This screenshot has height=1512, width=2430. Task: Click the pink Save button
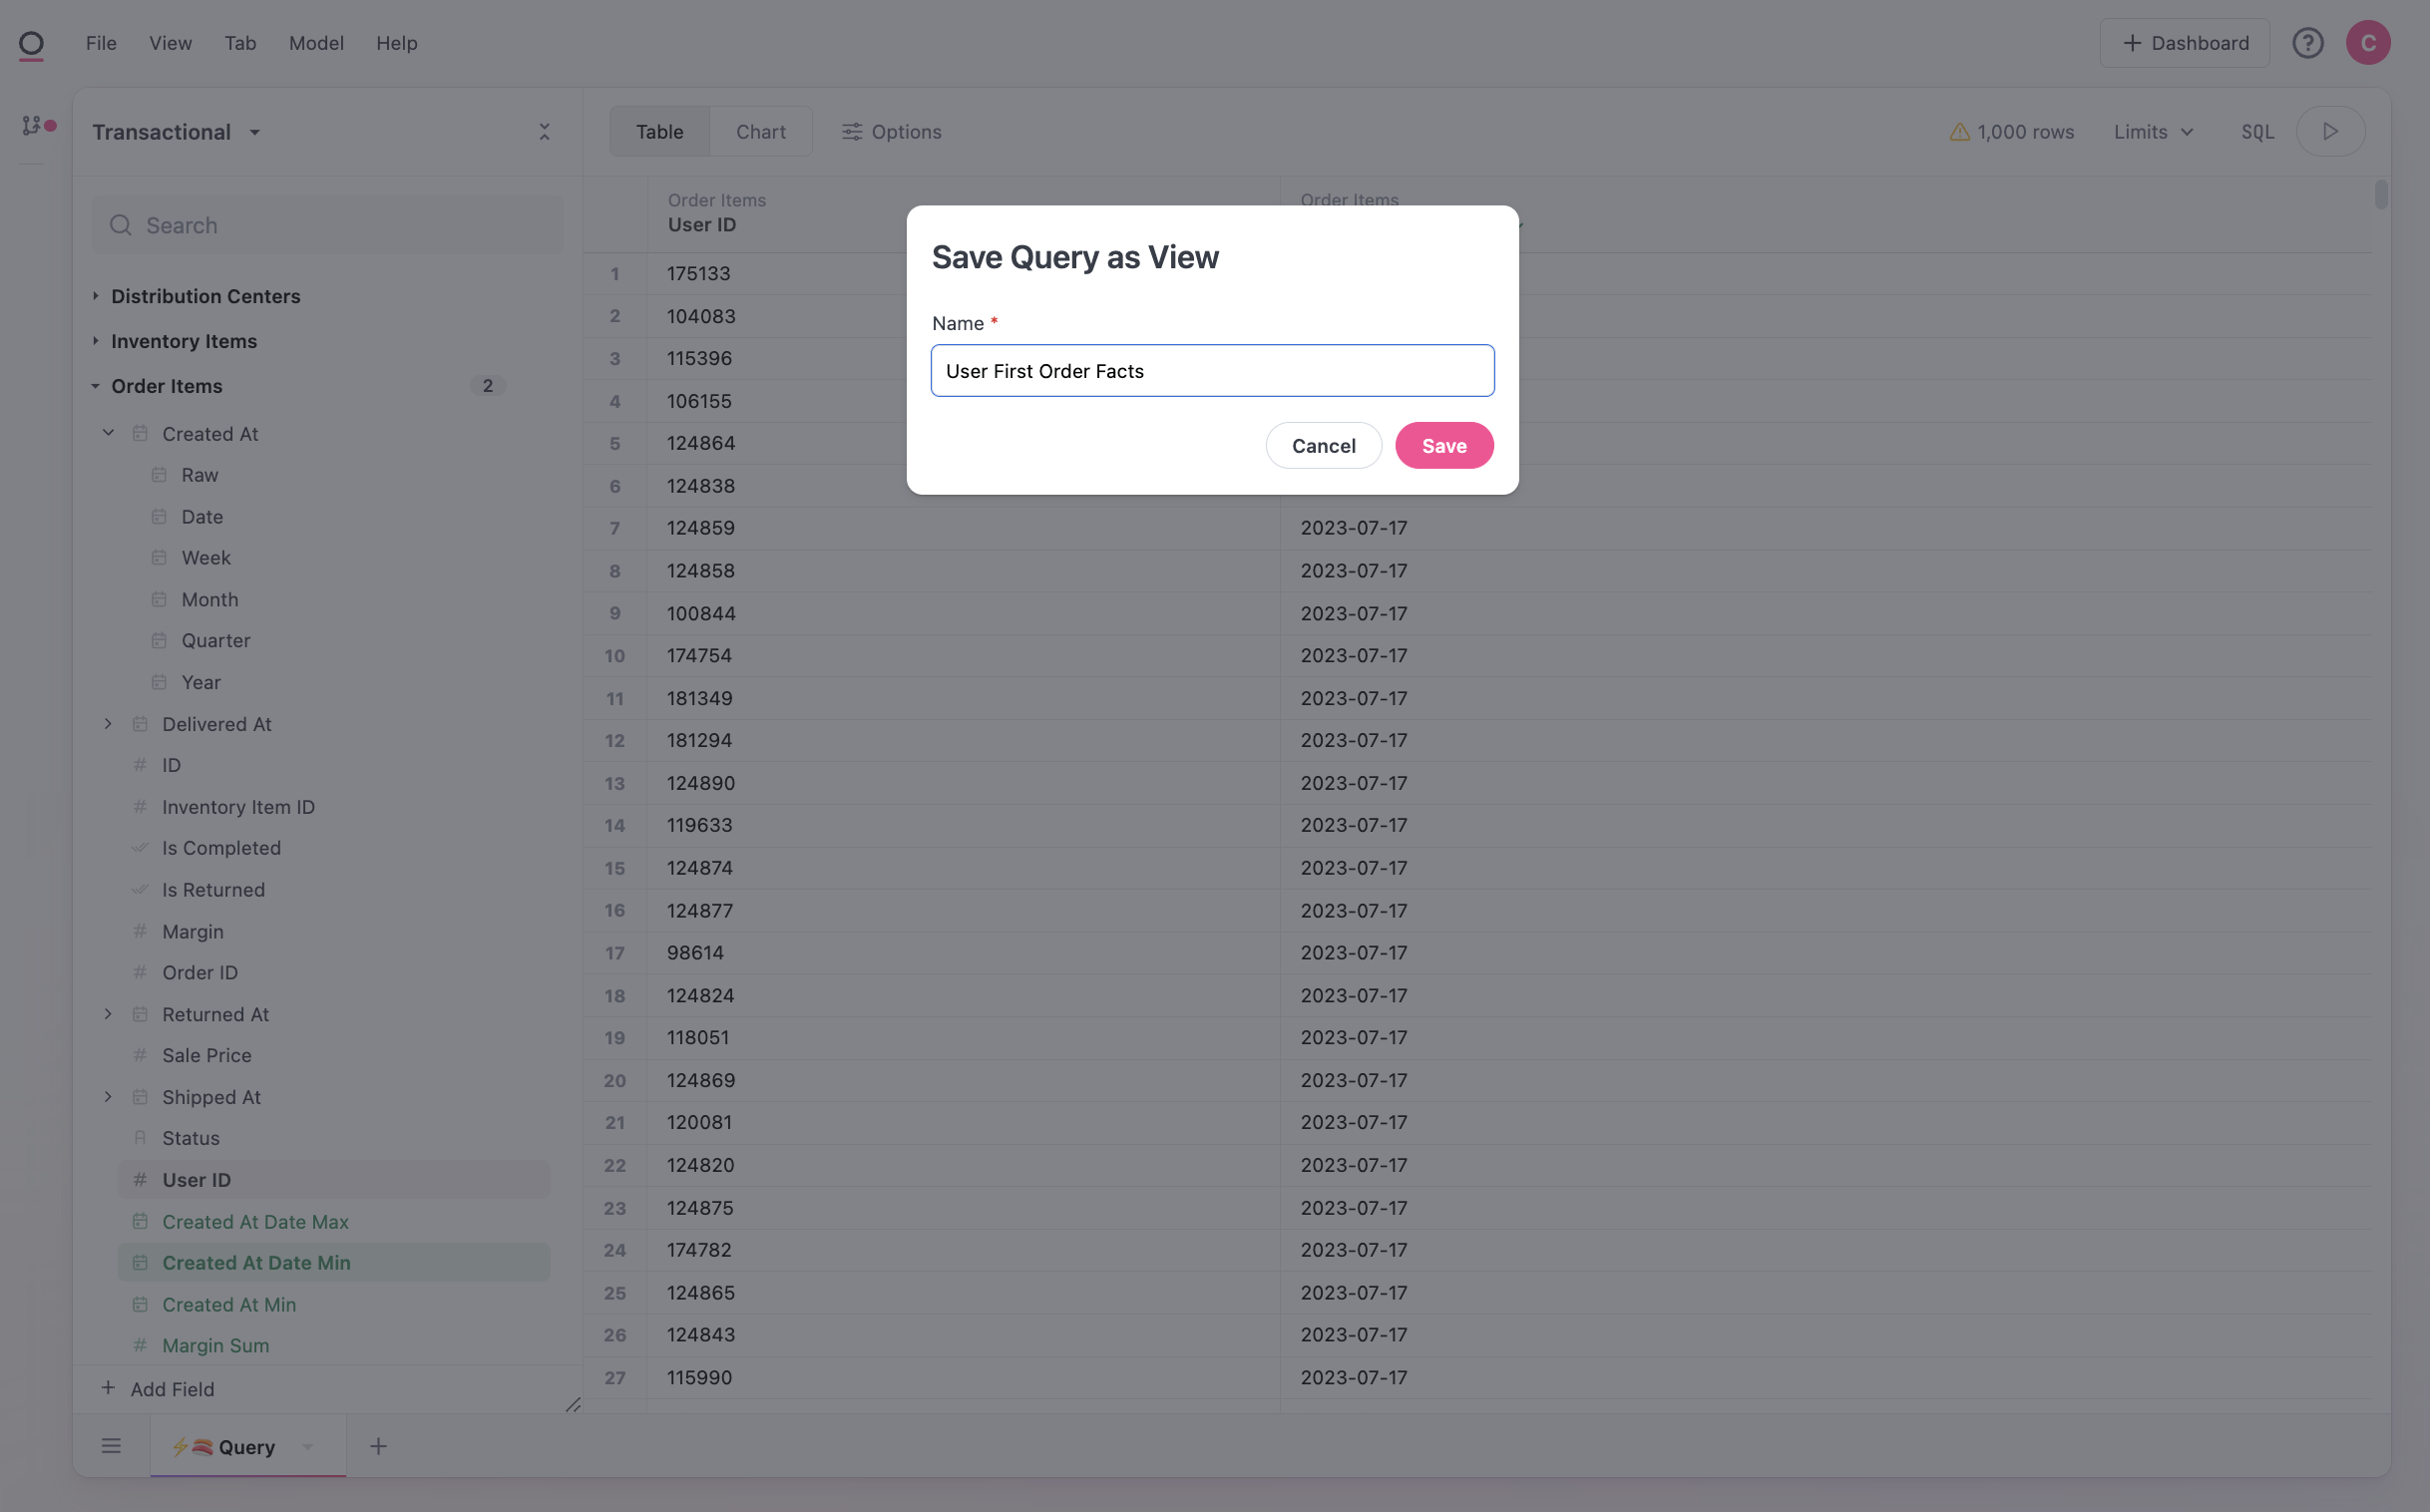pos(1443,446)
